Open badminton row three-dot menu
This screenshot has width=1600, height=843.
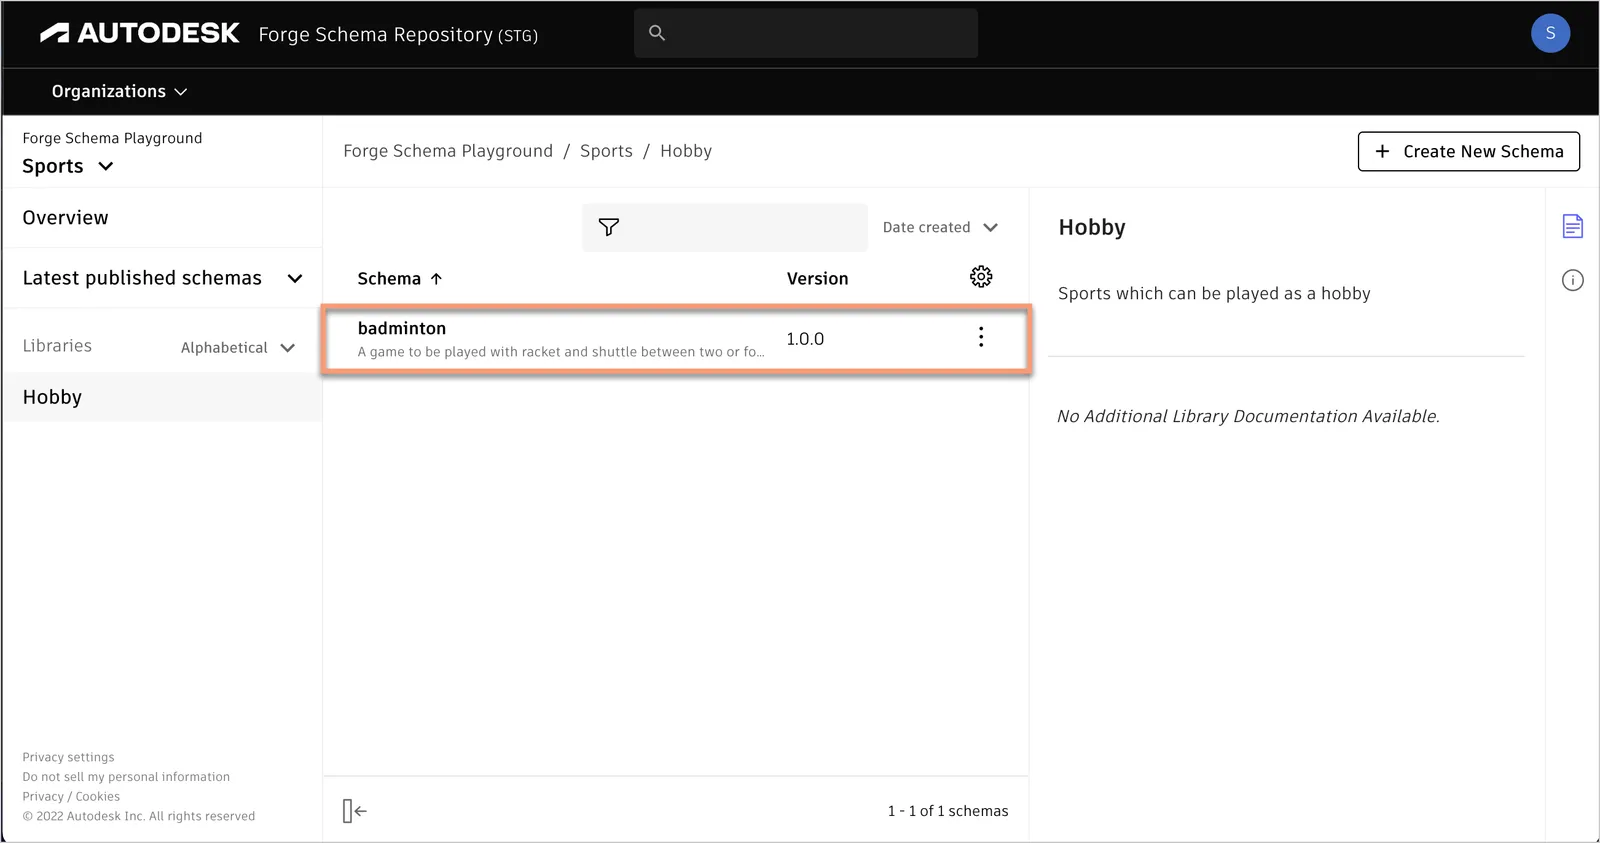click(981, 337)
